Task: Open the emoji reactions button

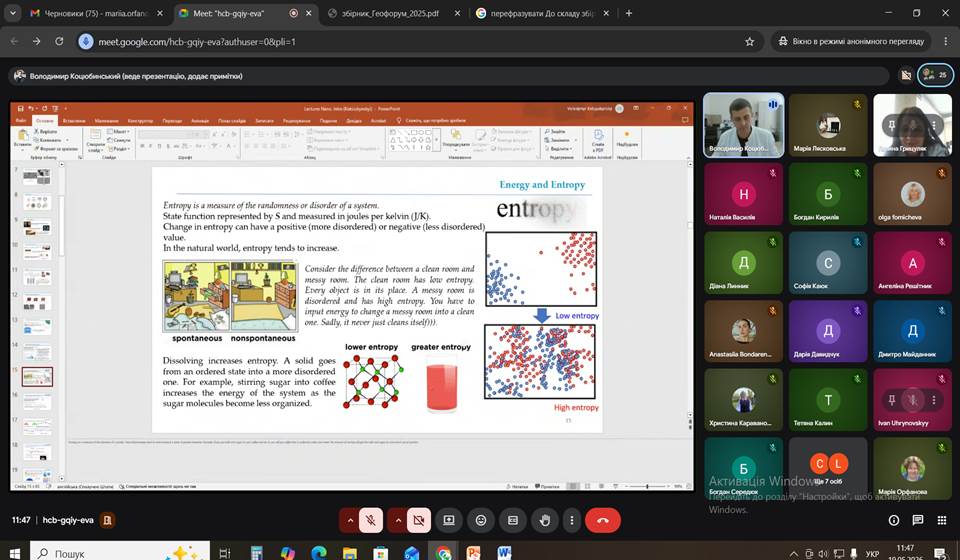Action: tap(481, 520)
